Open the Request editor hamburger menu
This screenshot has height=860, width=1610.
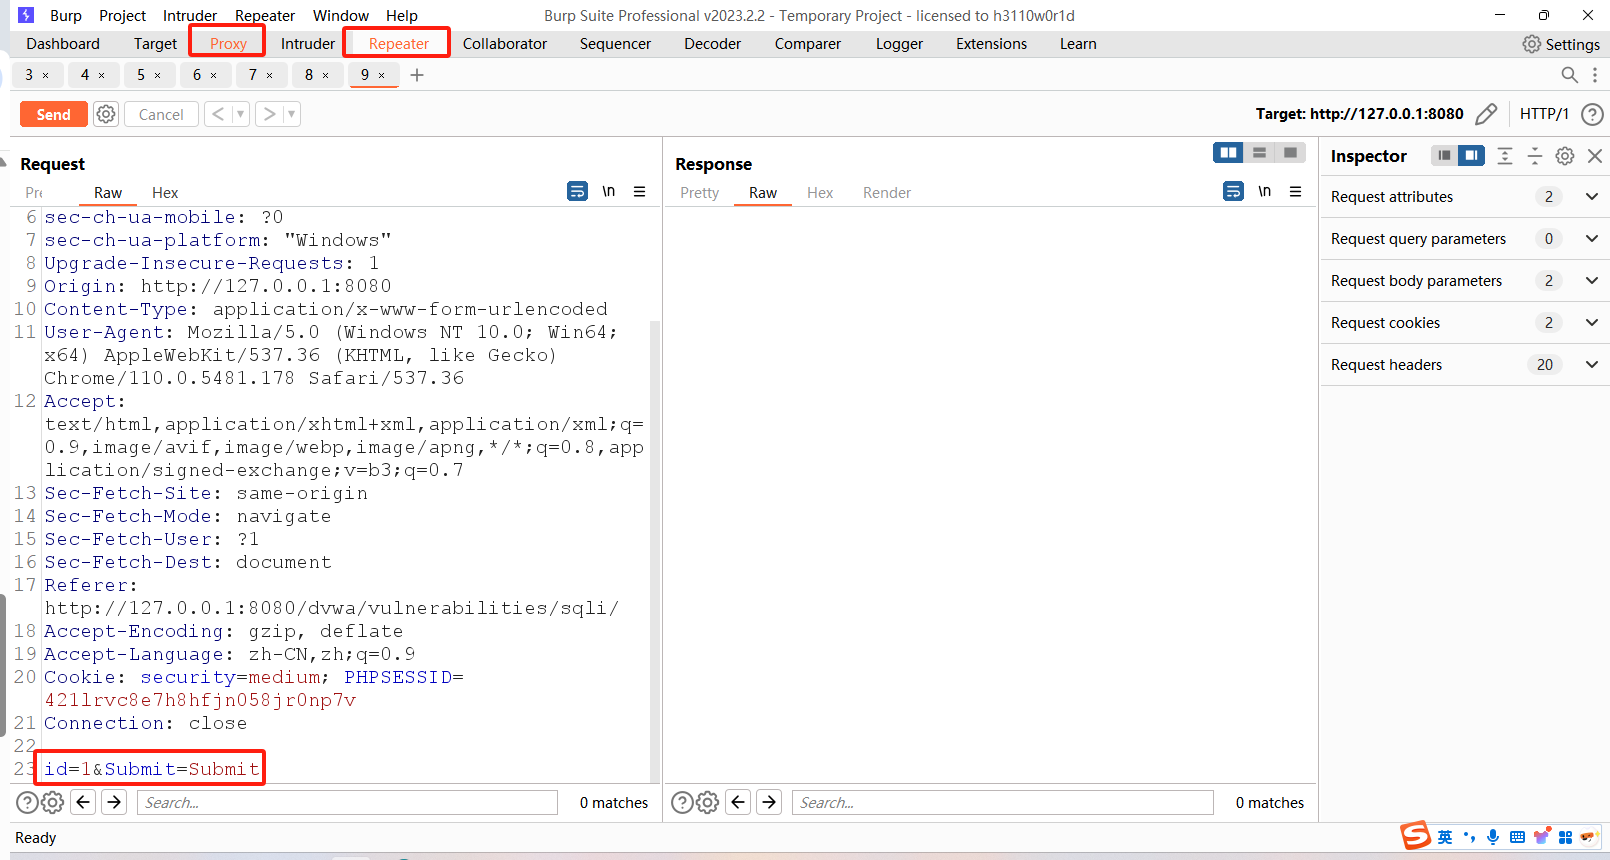639,191
